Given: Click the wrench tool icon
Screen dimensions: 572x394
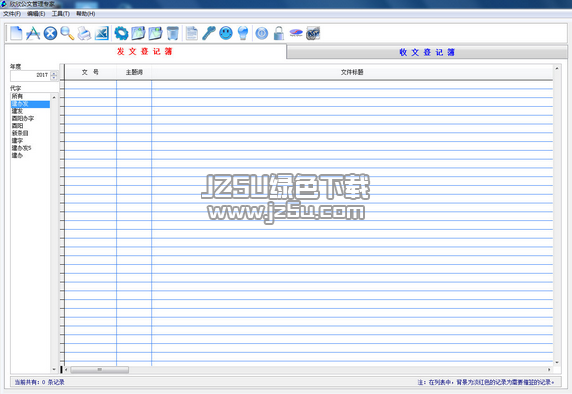Looking at the screenshot, I should tap(209, 33).
